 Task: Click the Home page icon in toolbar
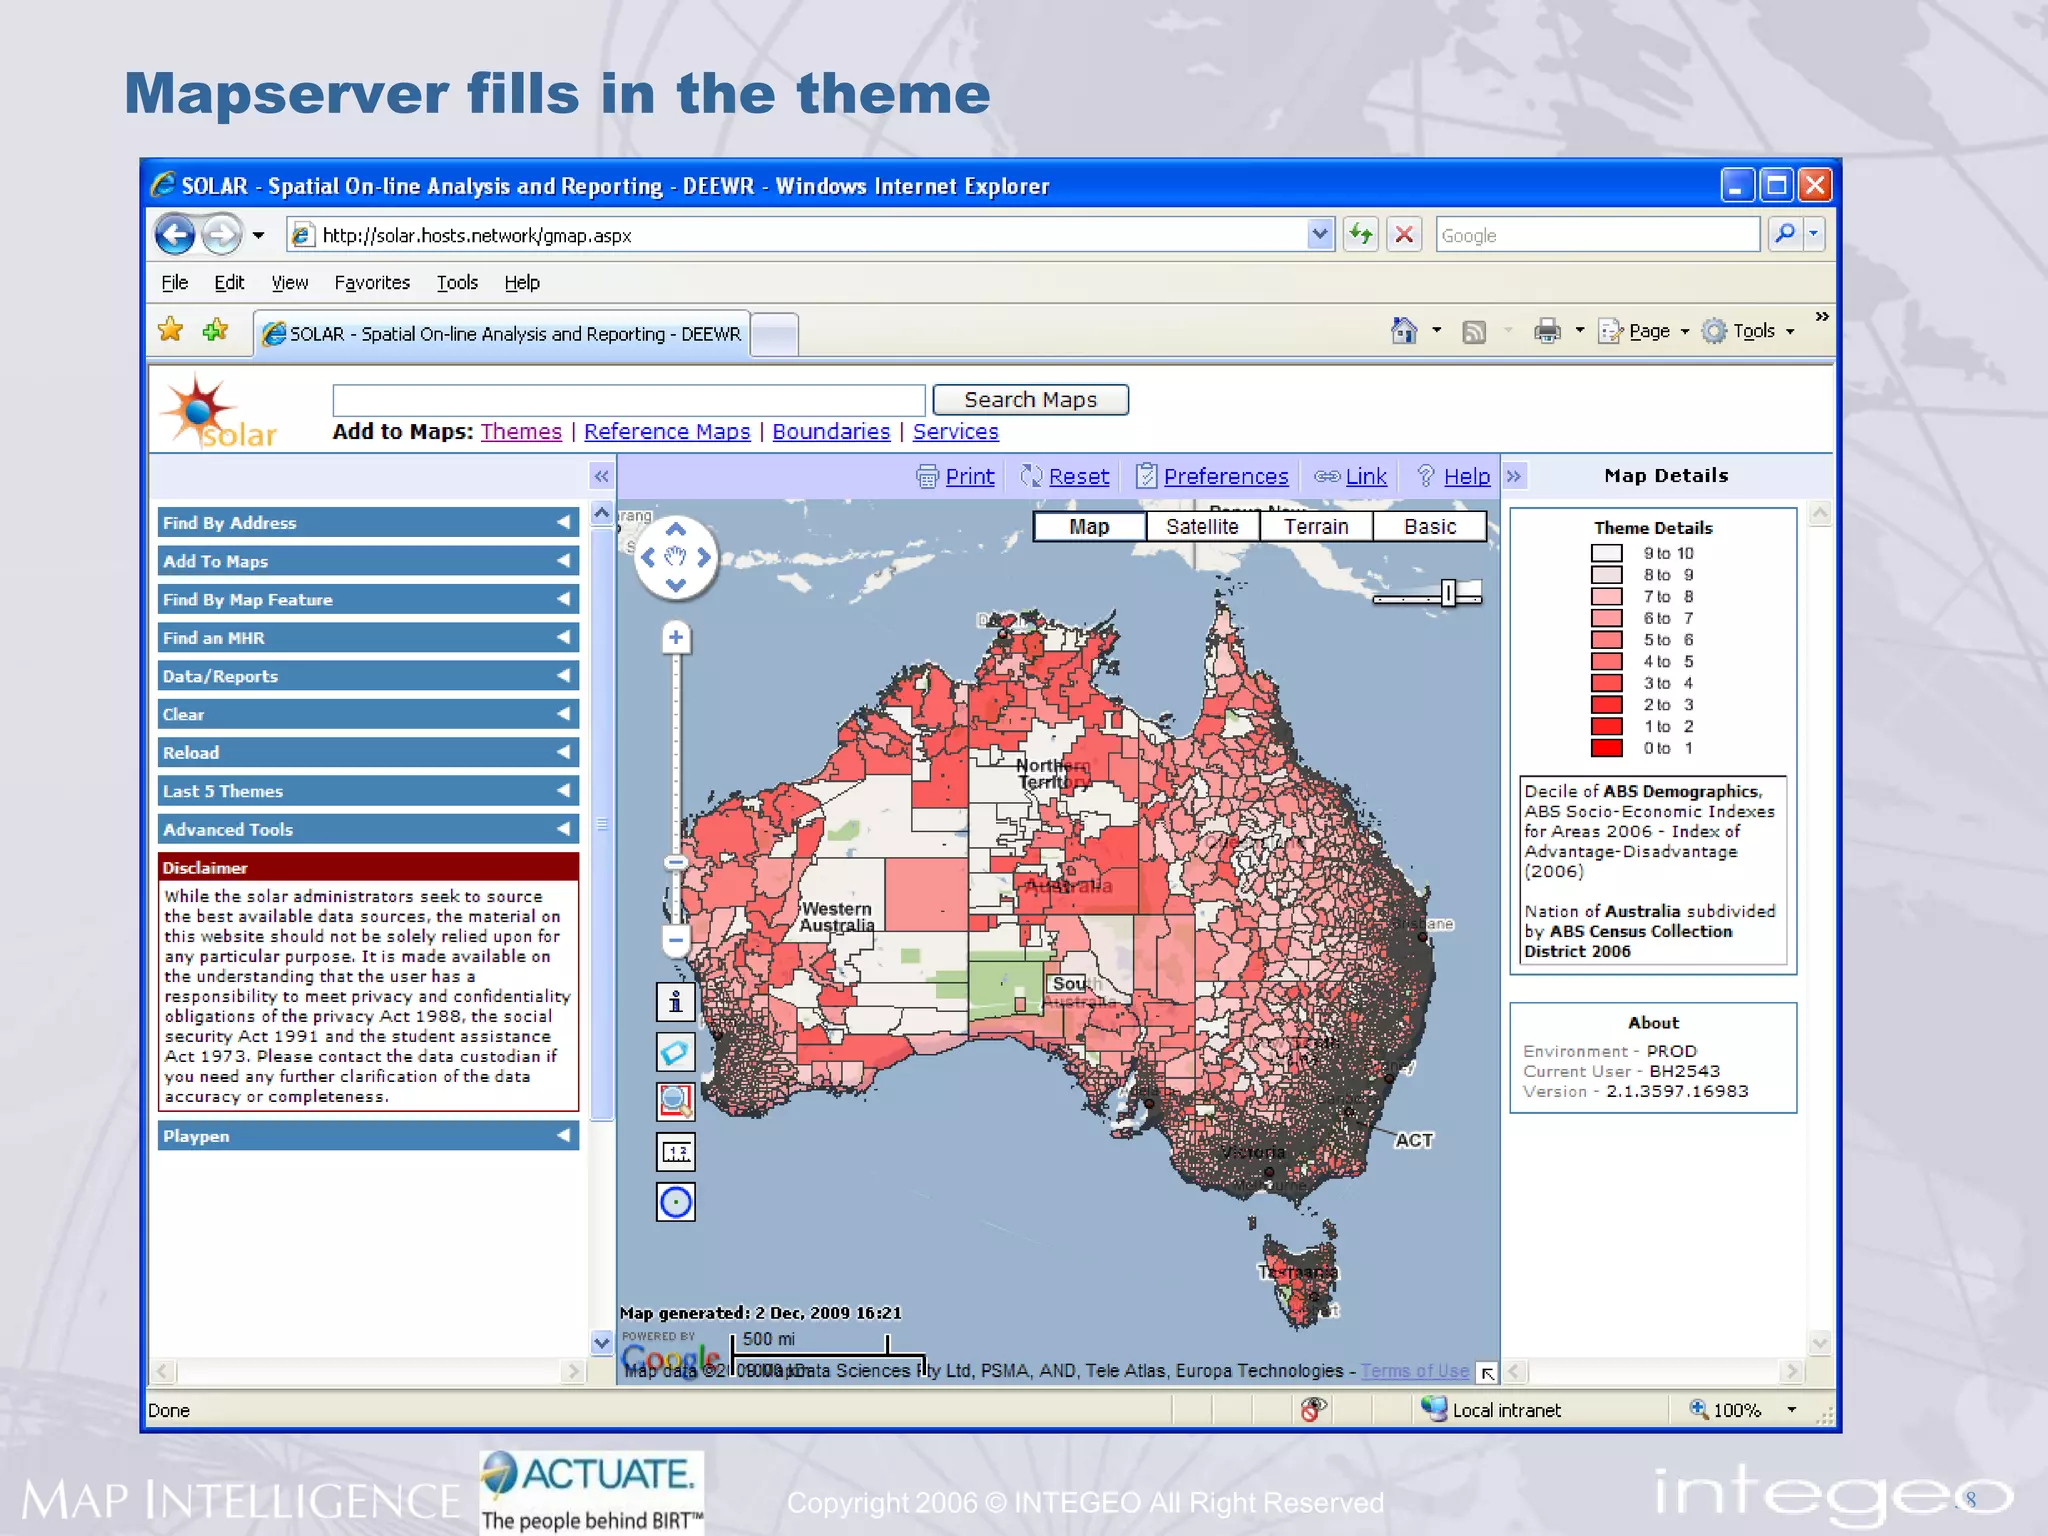[1404, 330]
